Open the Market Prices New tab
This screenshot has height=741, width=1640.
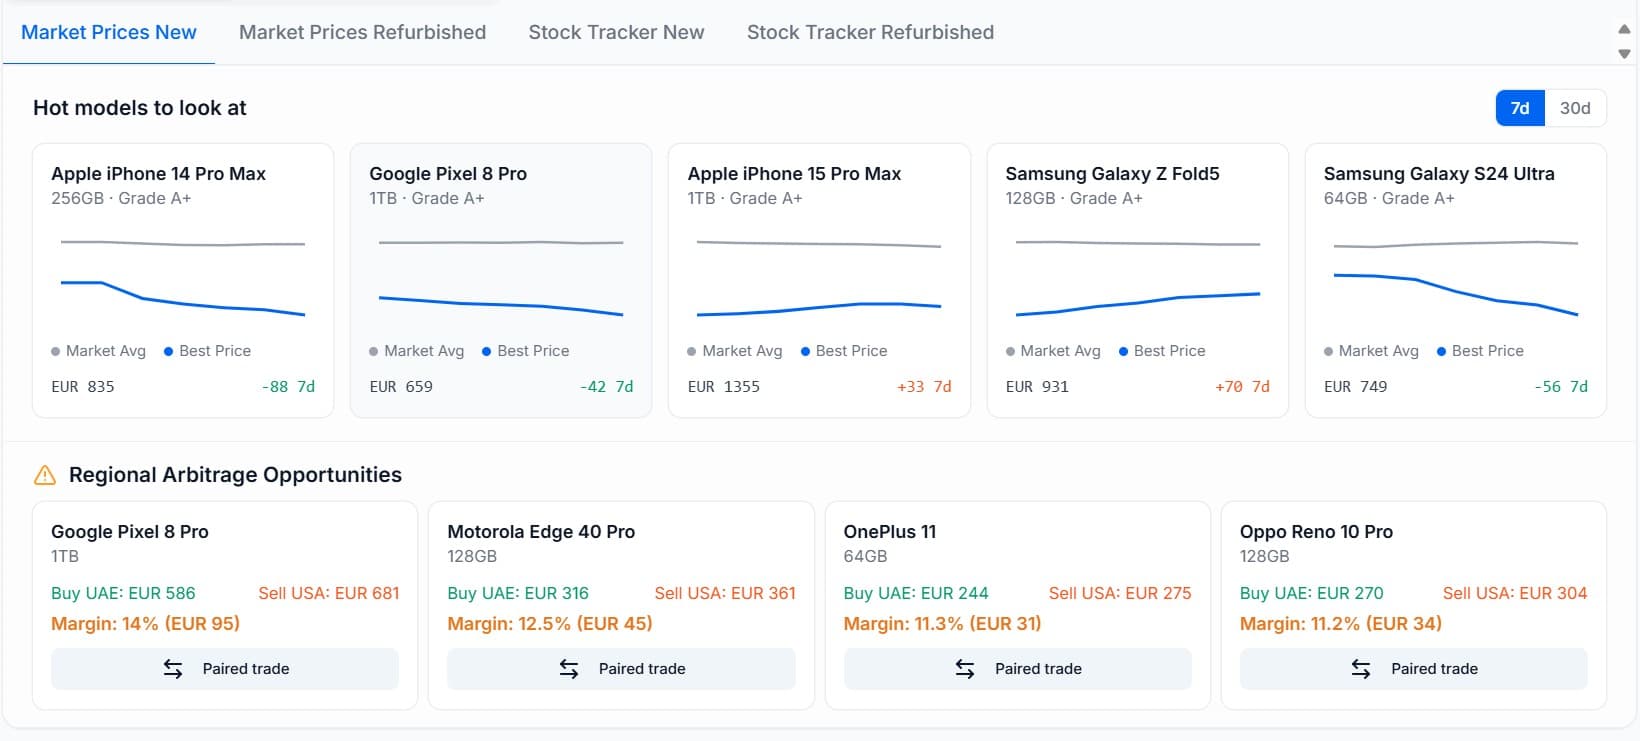[109, 32]
